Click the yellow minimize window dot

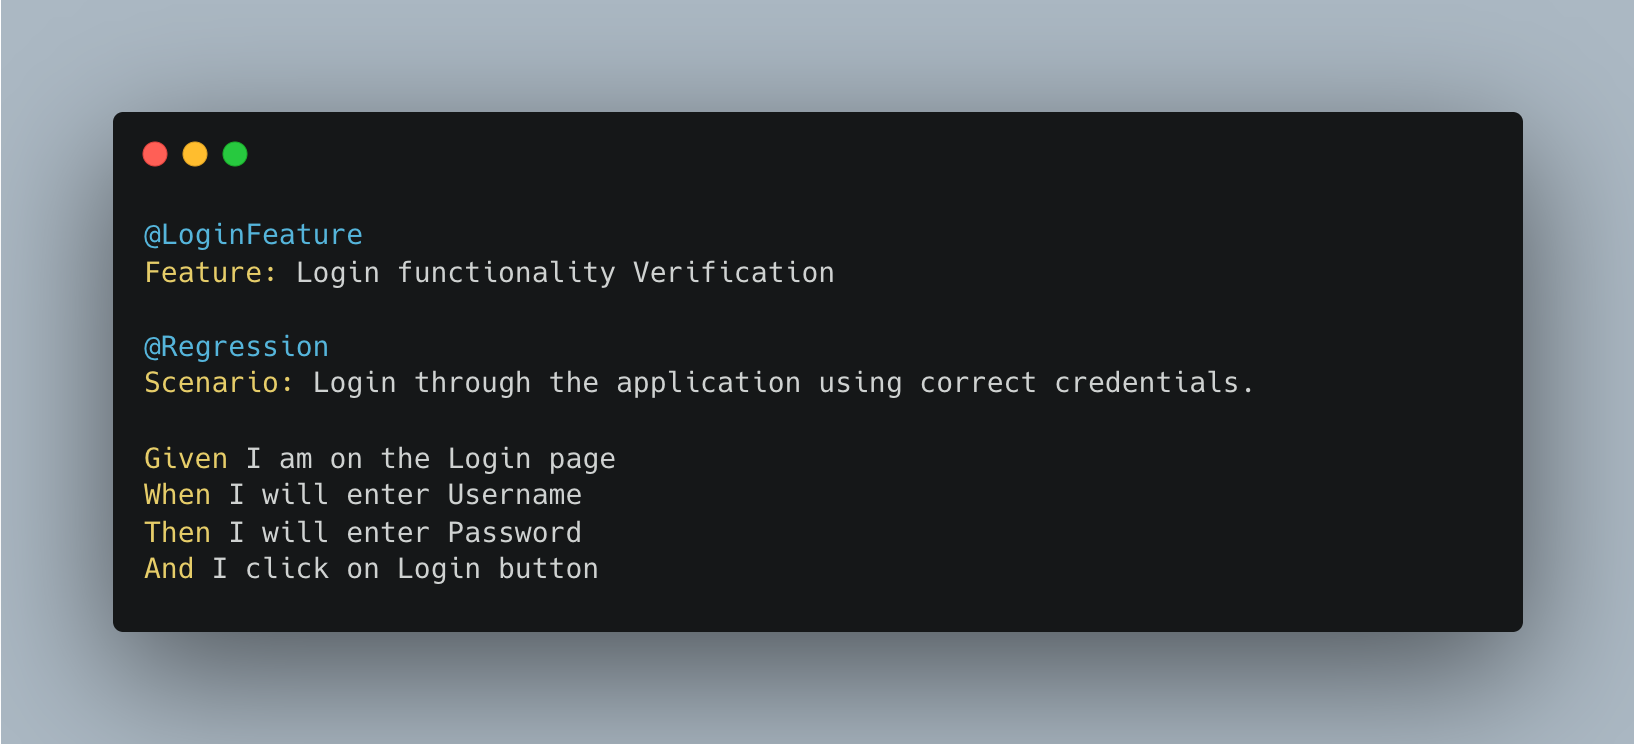pyautogui.click(x=195, y=154)
